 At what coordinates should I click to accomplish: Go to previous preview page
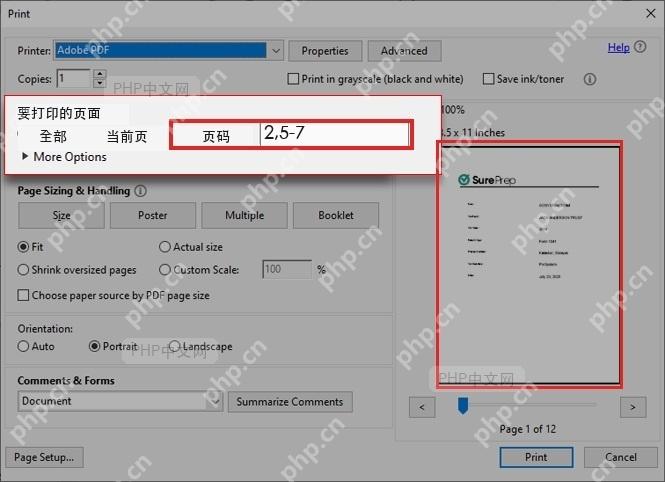[x=422, y=407]
